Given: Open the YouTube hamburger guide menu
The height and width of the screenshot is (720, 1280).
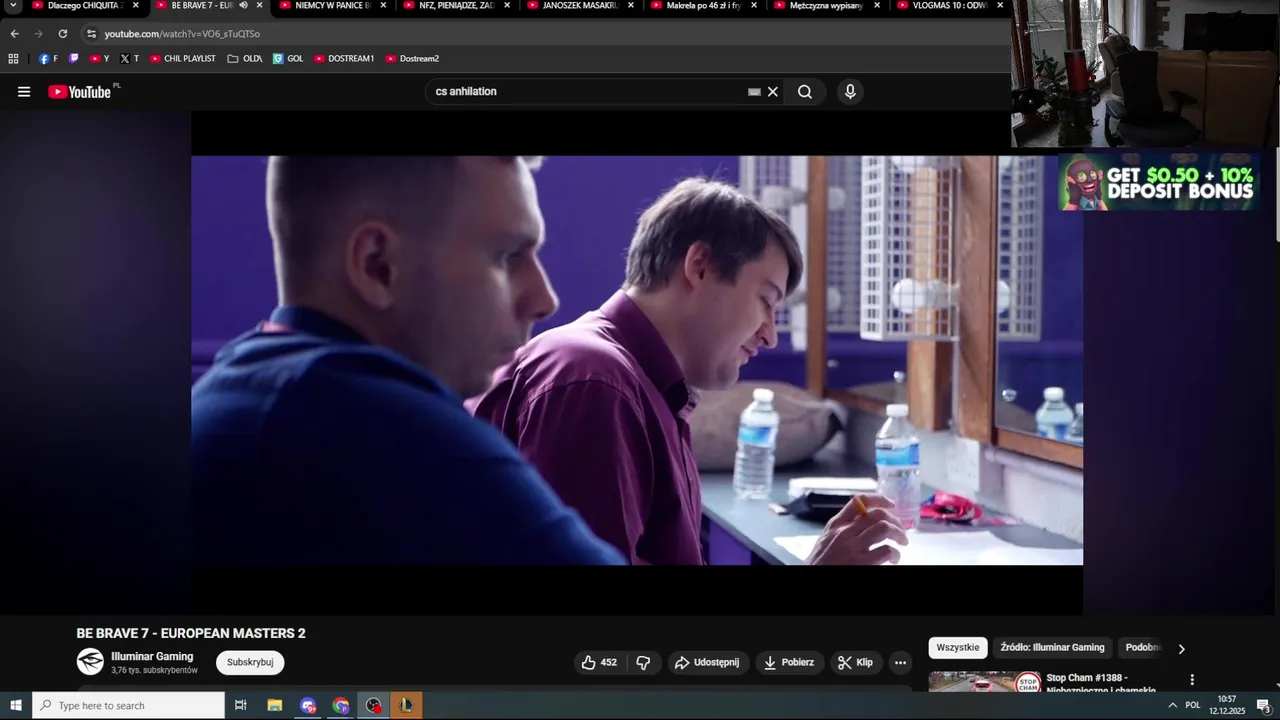Looking at the screenshot, I should click(x=24, y=92).
